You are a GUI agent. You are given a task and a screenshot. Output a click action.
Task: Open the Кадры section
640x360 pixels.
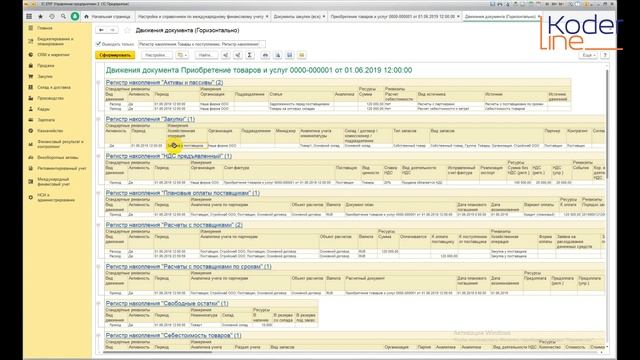pyautogui.click(x=44, y=109)
